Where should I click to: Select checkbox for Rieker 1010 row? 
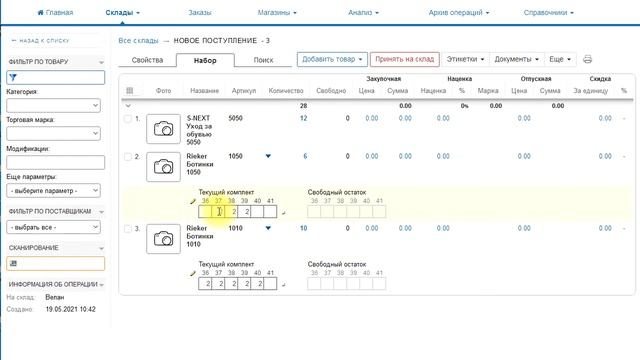click(128, 229)
